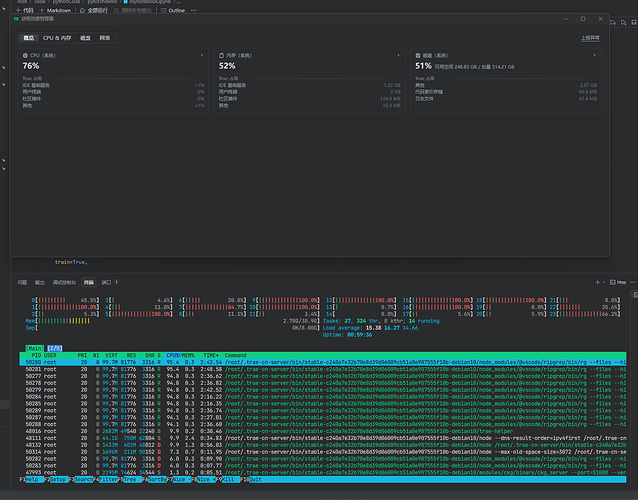Click the 日志文件 row in the disk card
The width and height of the screenshot is (638, 500).
tap(506, 99)
